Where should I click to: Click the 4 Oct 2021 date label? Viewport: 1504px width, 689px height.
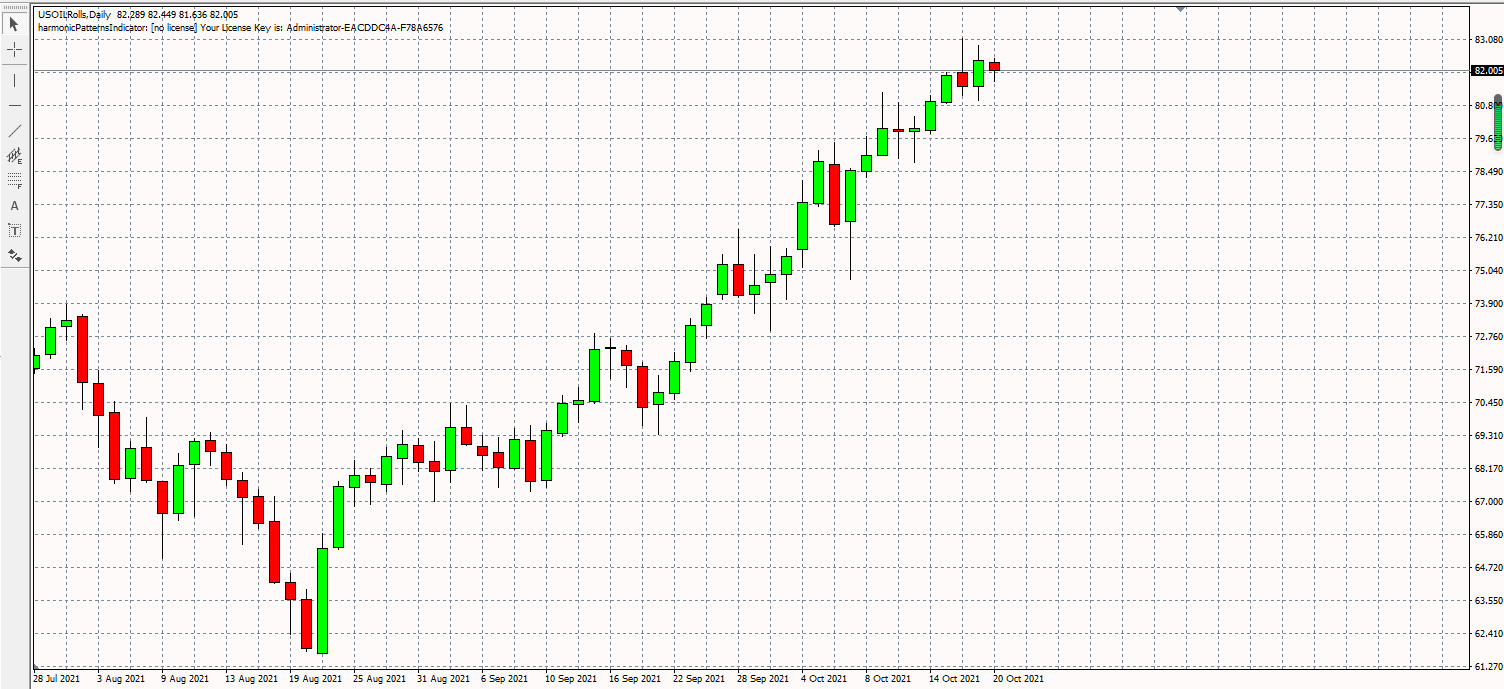click(825, 678)
